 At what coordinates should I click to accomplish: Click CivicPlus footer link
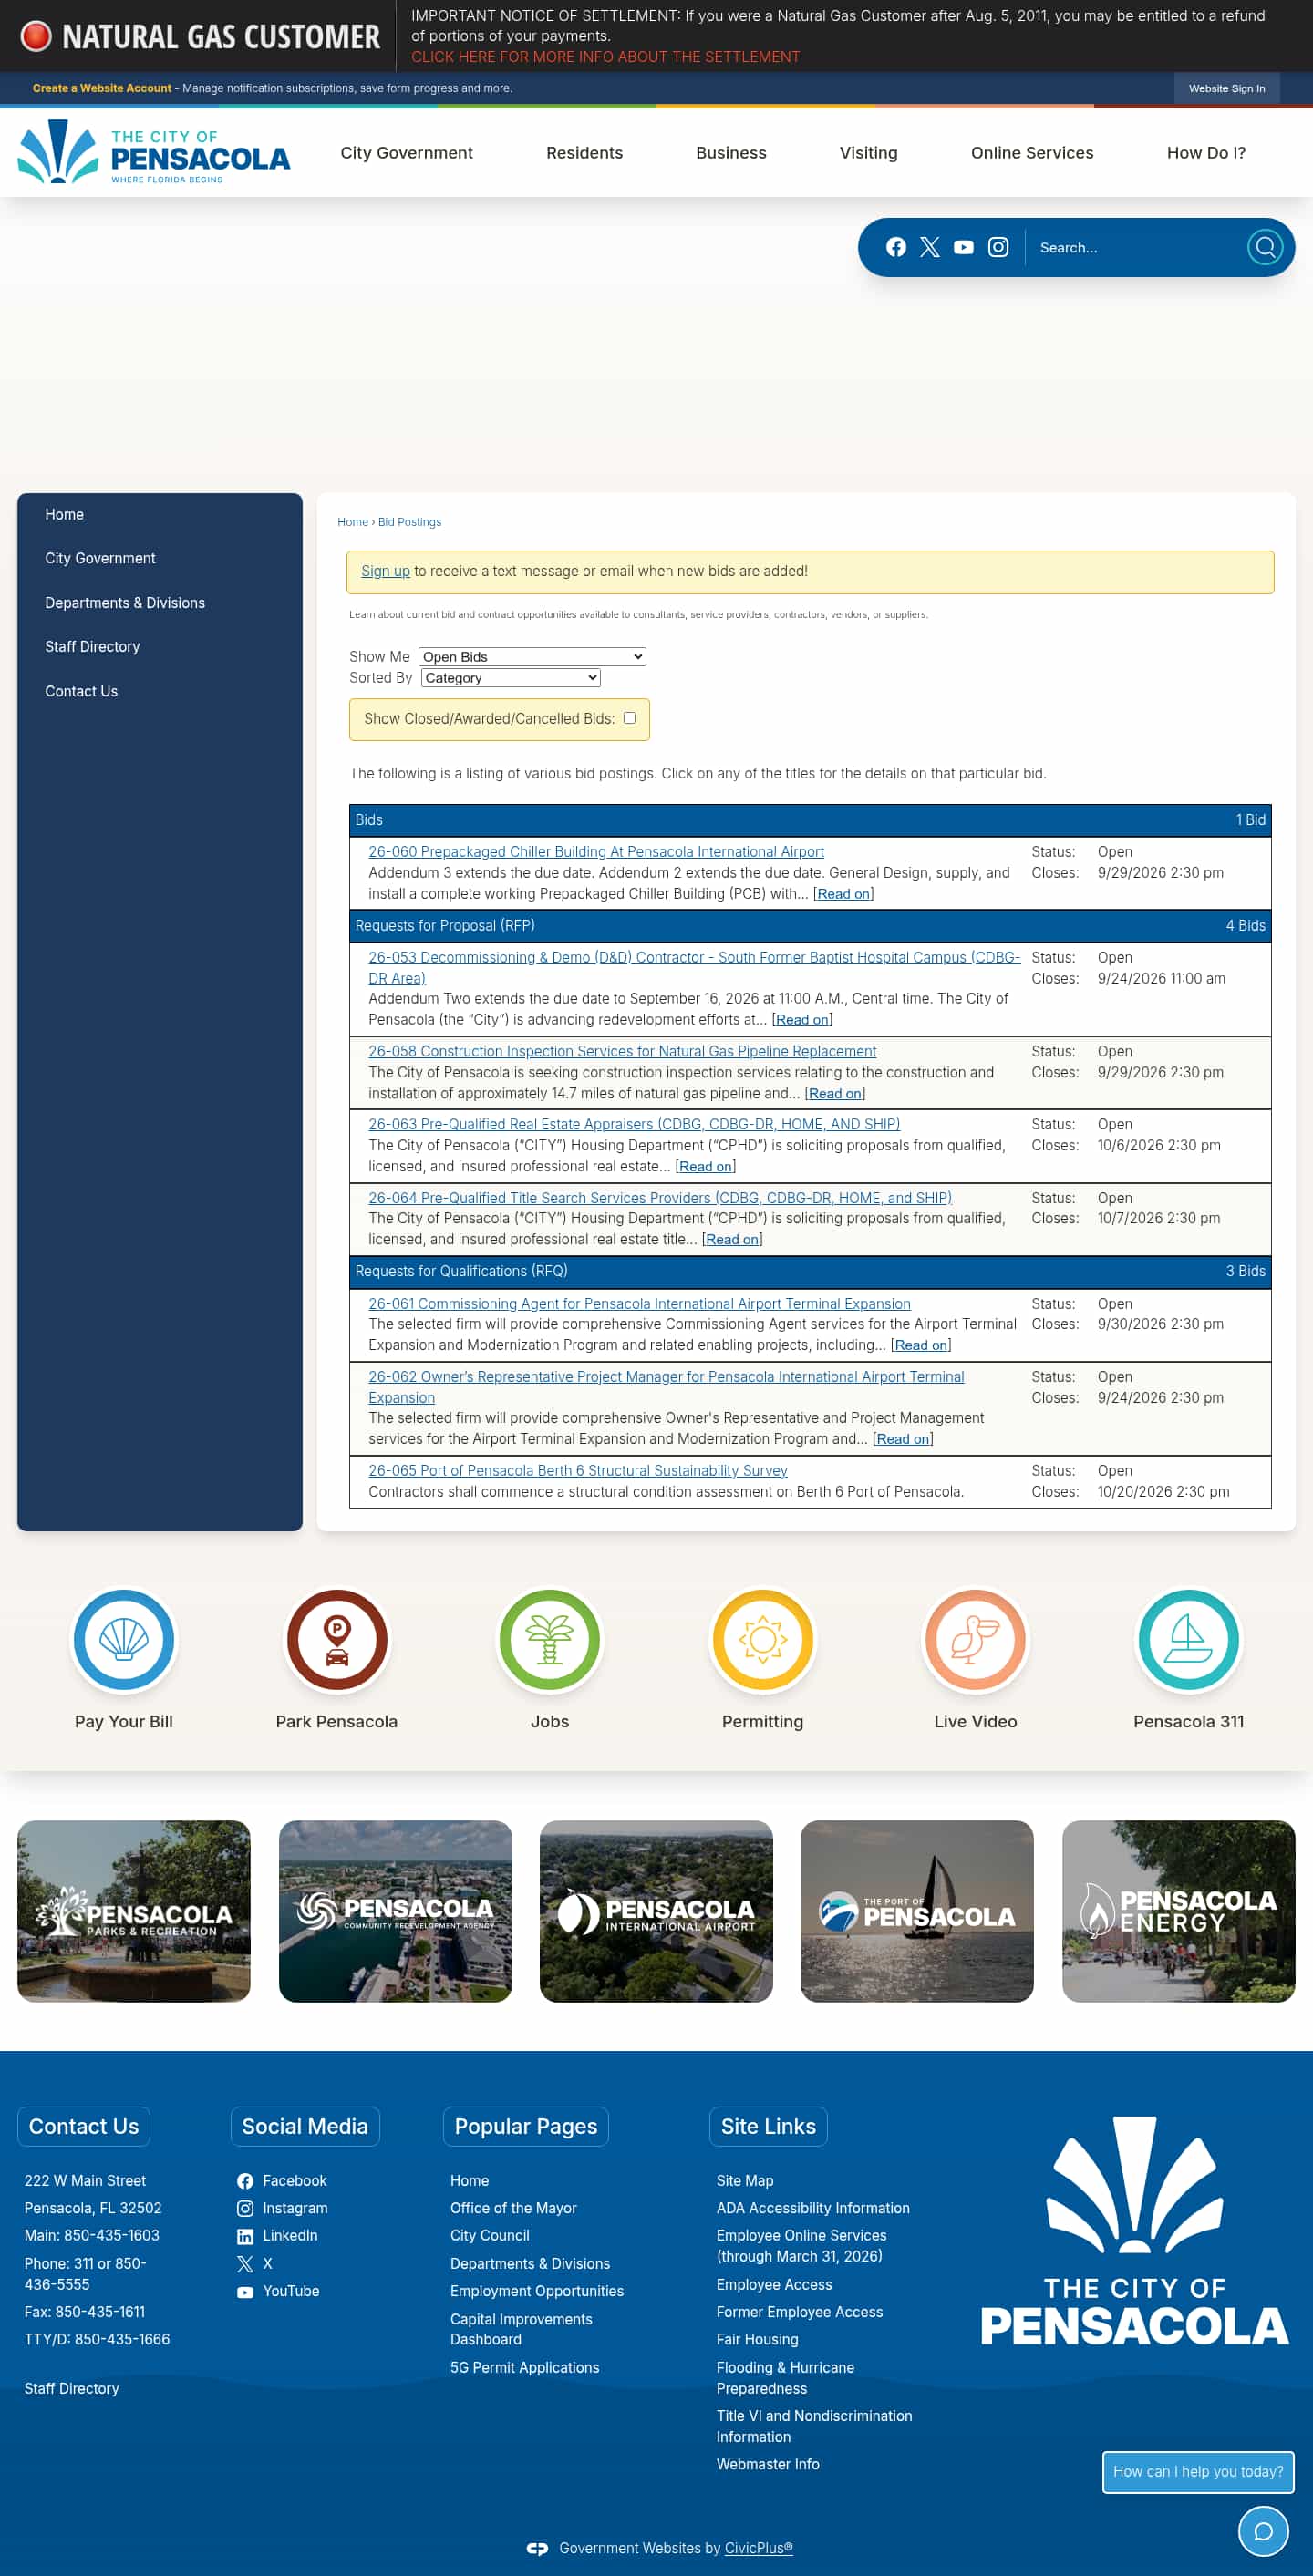click(758, 2548)
